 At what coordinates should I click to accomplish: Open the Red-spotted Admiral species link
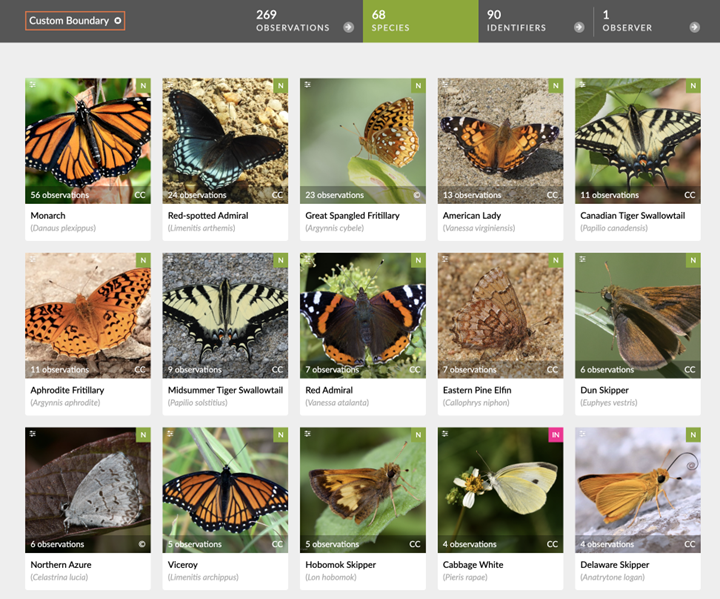tap(208, 216)
